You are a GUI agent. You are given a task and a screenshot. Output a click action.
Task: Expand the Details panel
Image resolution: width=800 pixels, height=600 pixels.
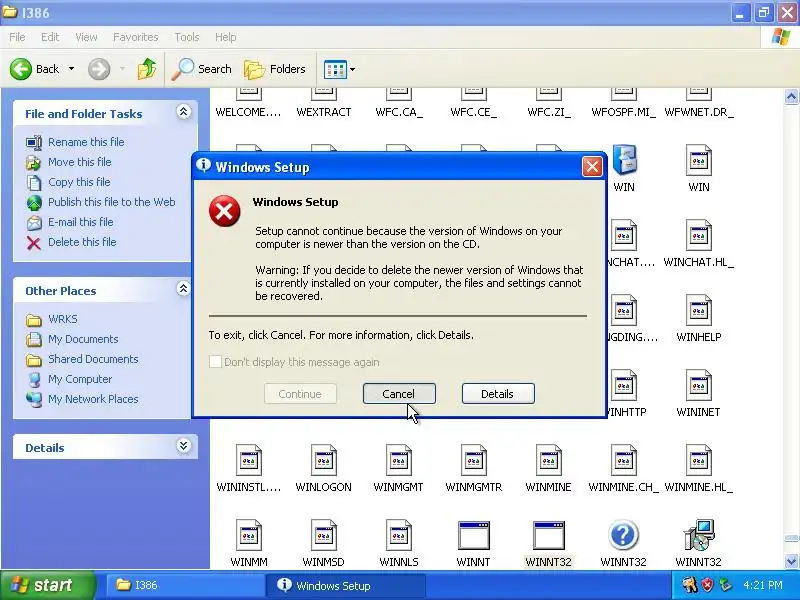click(x=183, y=446)
